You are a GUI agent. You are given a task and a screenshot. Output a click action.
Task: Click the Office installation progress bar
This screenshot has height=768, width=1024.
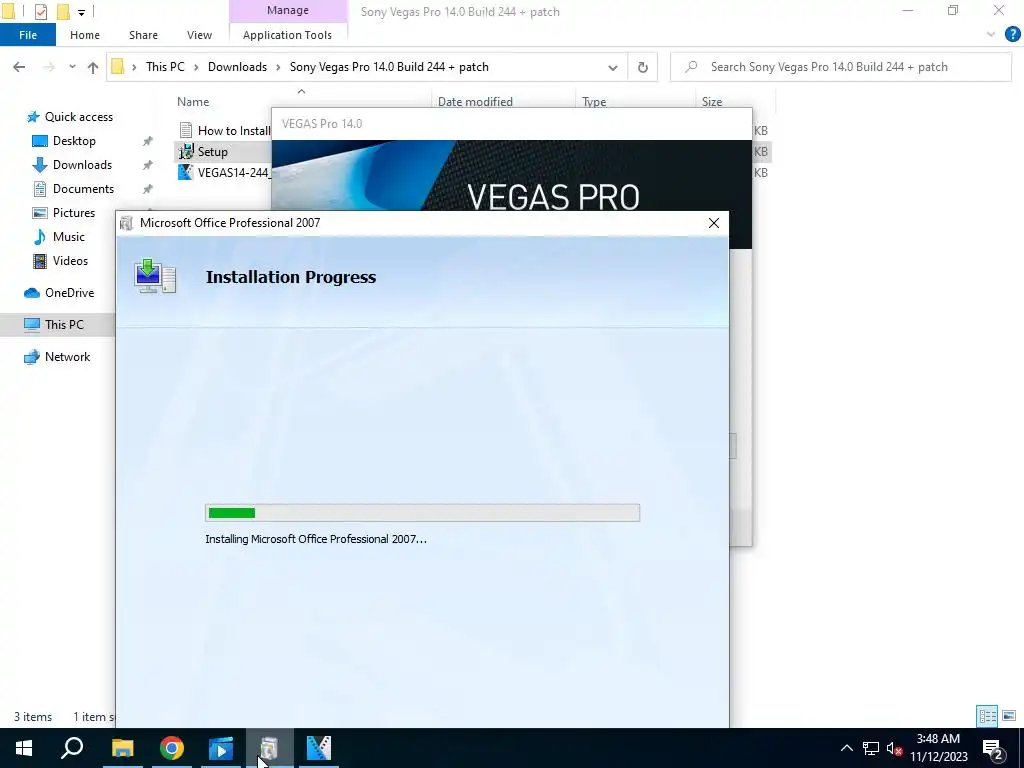pos(423,513)
